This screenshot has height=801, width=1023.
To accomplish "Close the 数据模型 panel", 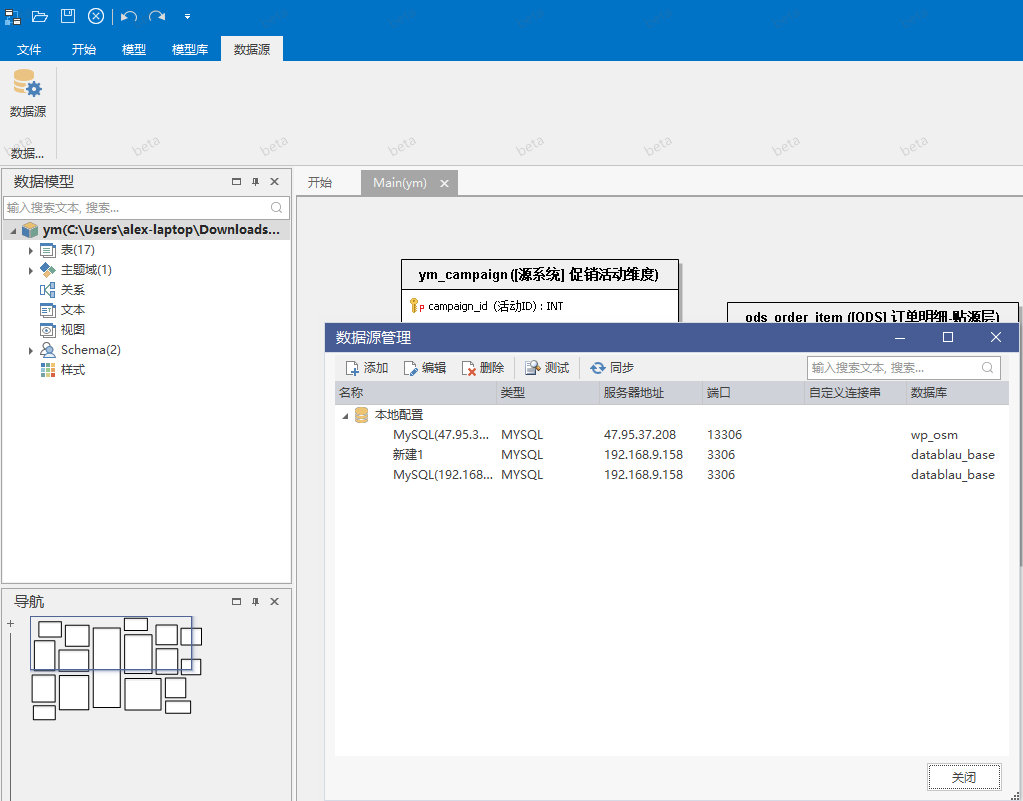I will coord(275,182).
